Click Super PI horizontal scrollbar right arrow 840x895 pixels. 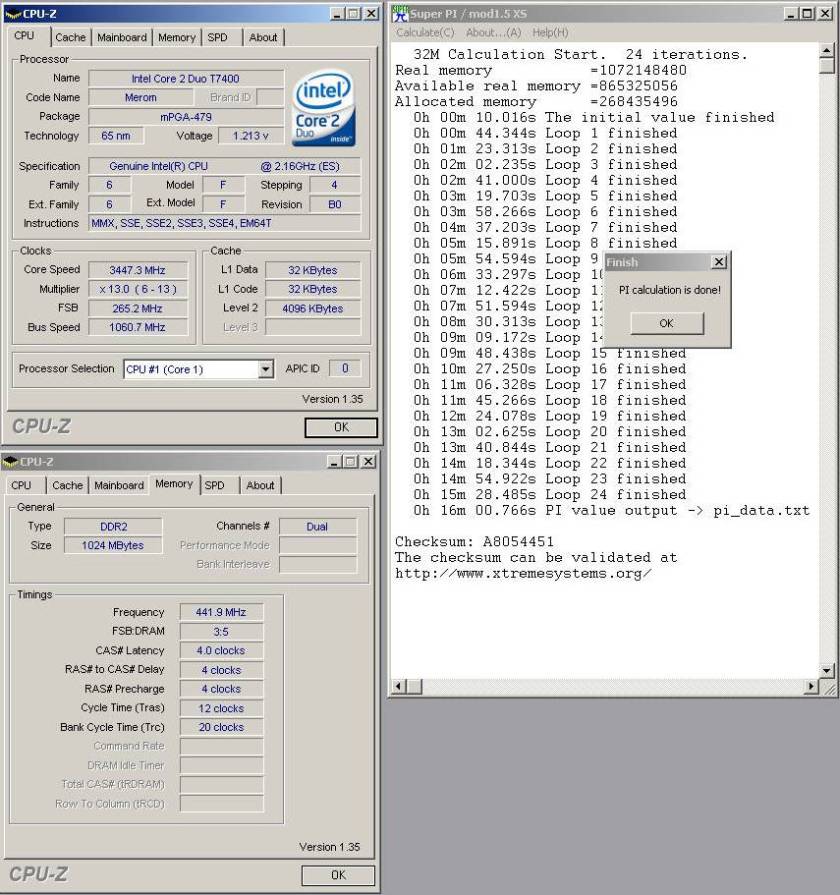tap(810, 686)
